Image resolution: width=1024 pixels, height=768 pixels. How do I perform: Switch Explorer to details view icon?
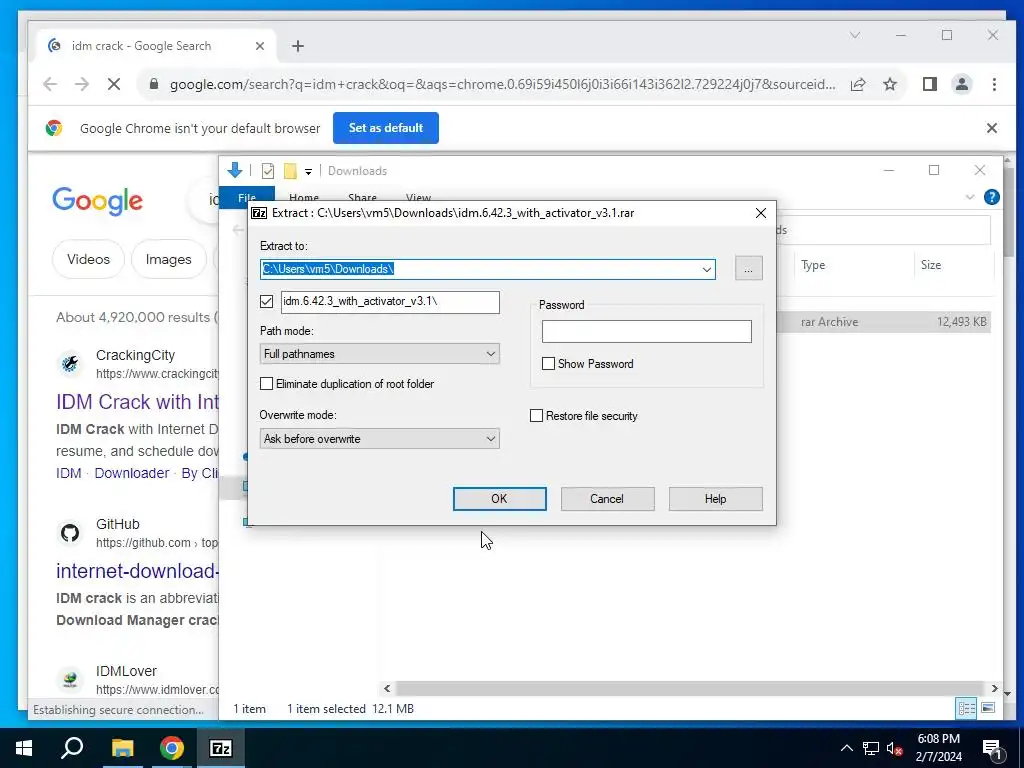[967, 708]
